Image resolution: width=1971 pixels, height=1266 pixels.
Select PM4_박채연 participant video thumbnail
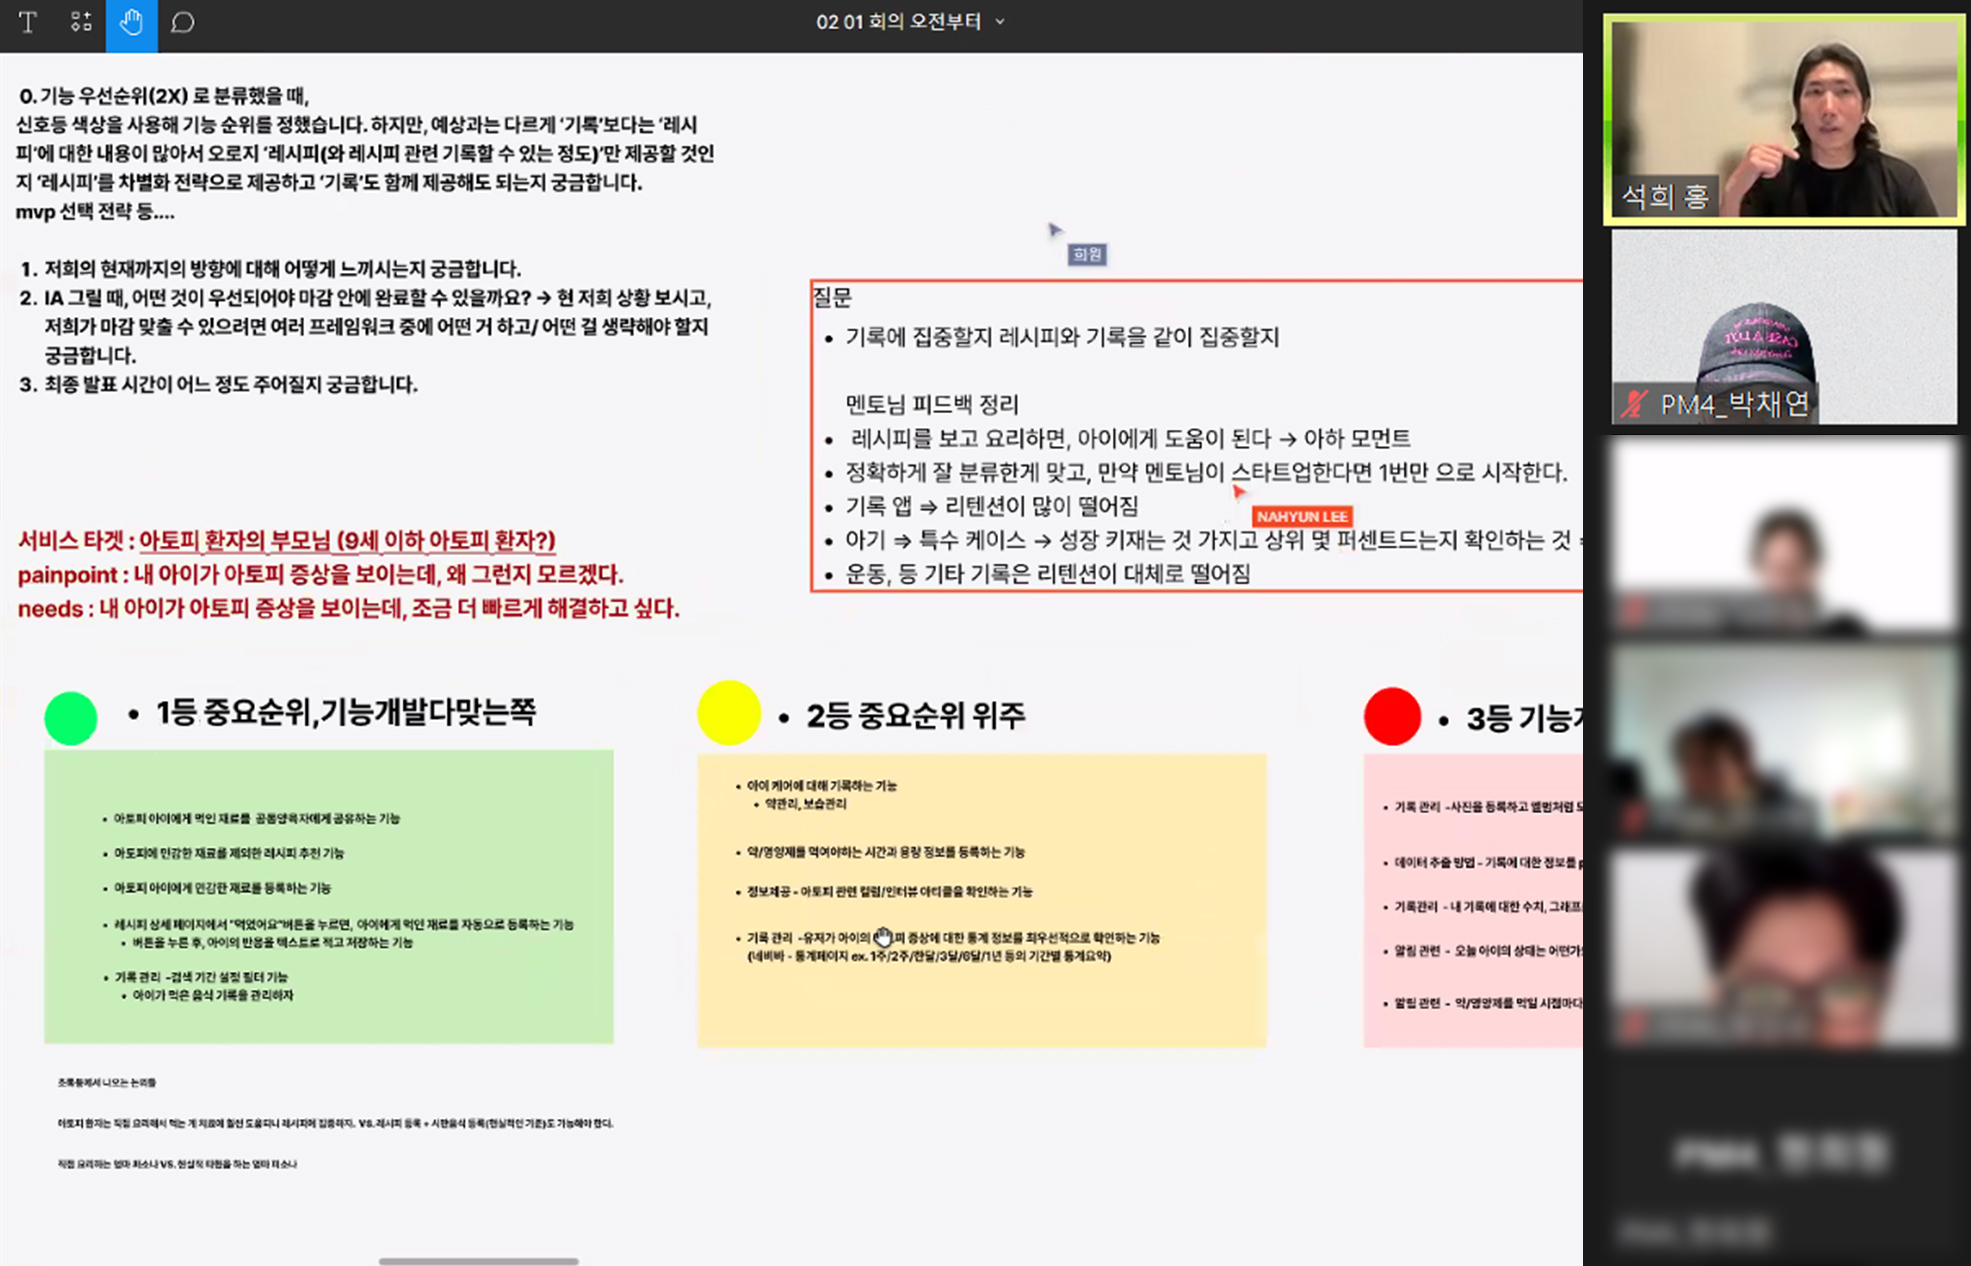tap(1783, 326)
